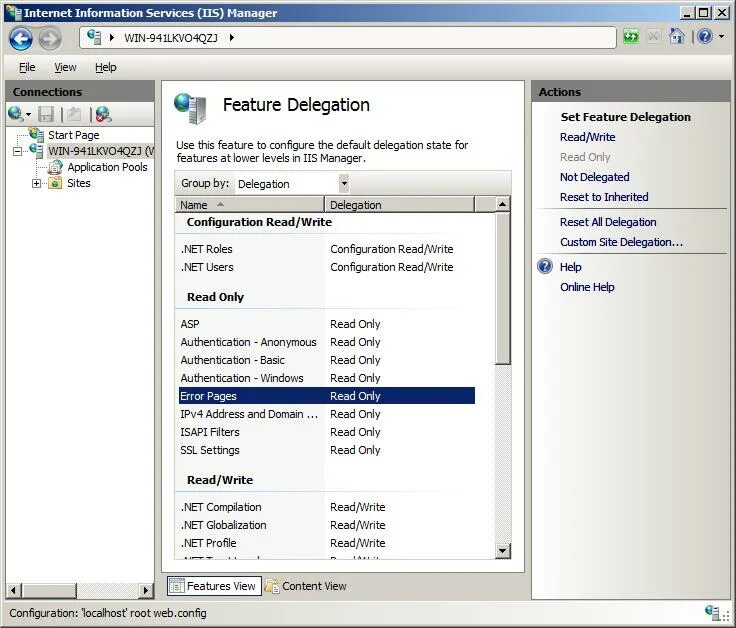Image resolution: width=736 pixels, height=628 pixels.
Task: Click the Application Pools icon
Action: pos(55,167)
